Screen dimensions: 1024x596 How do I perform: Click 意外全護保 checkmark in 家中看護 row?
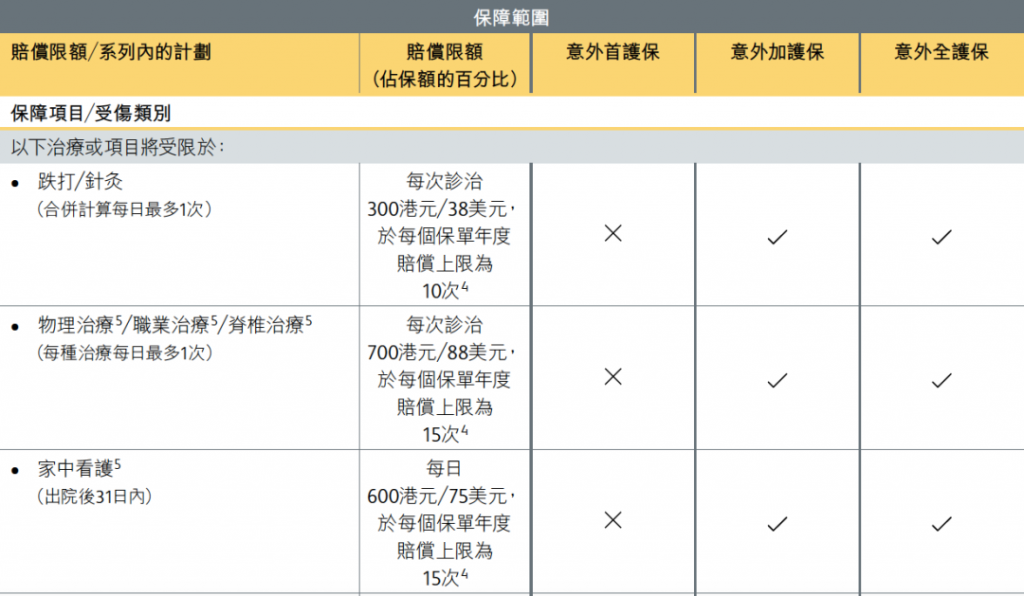pyautogui.click(x=942, y=524)
